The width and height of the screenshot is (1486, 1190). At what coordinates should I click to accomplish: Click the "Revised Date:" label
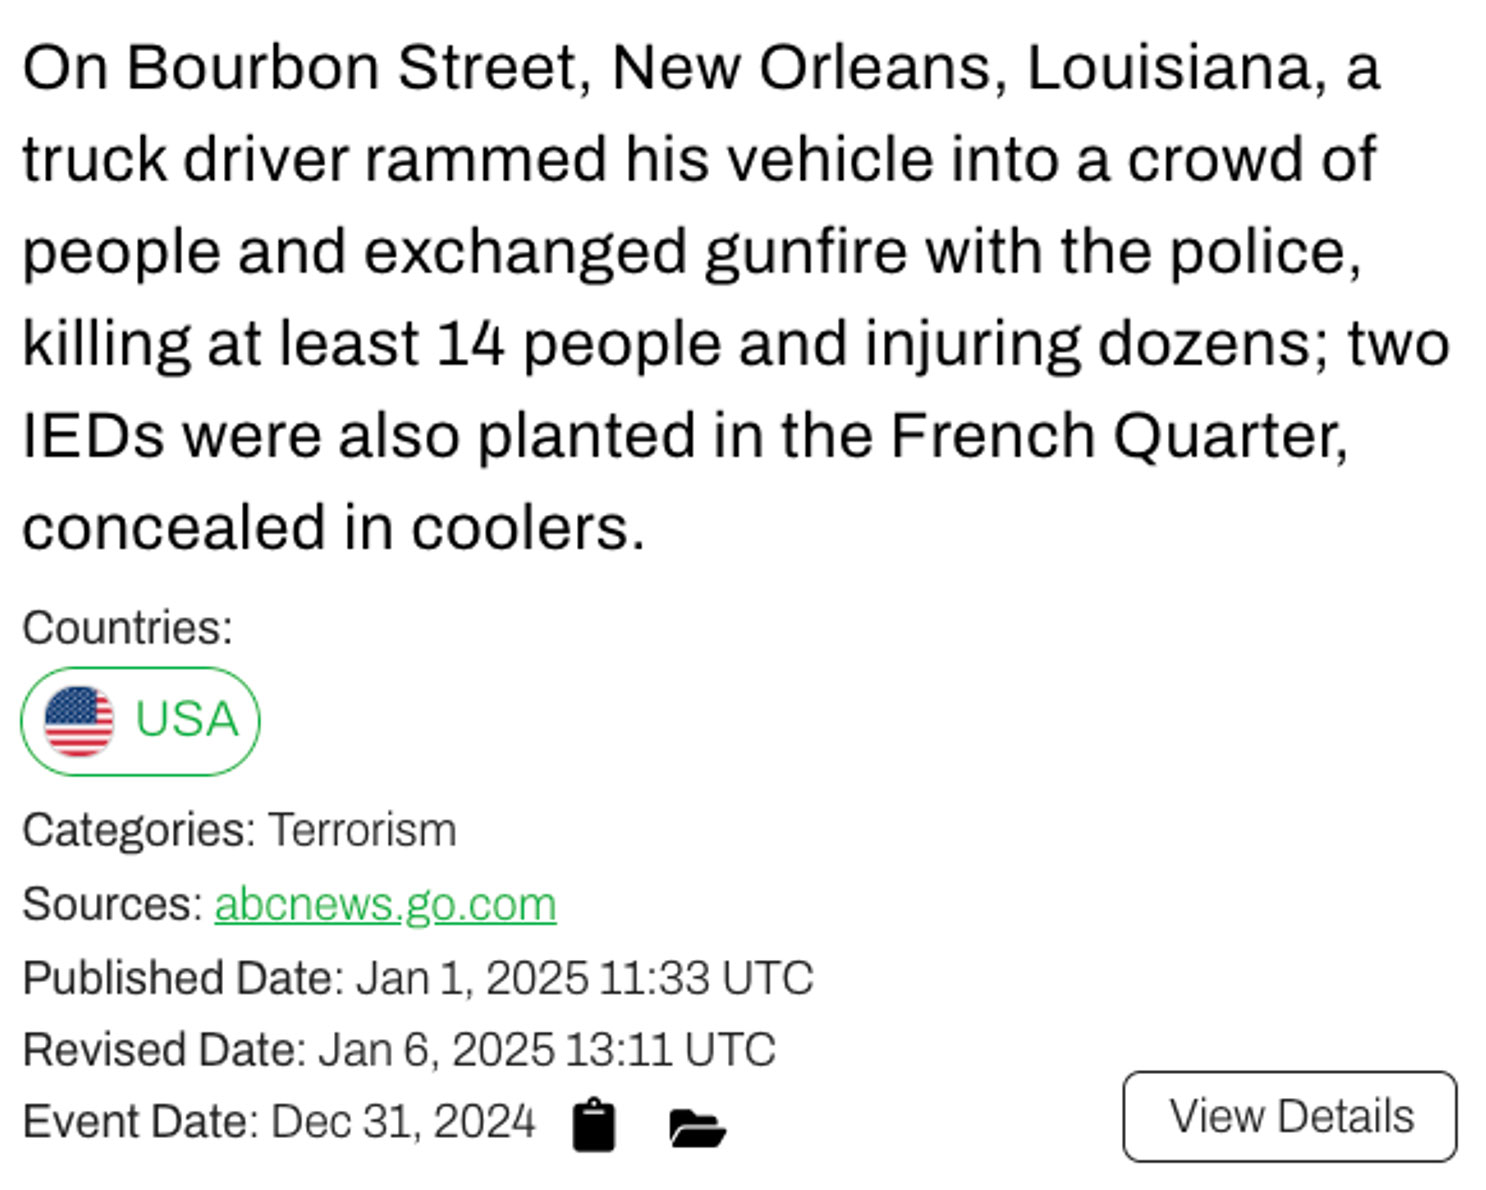[164, 1050]
